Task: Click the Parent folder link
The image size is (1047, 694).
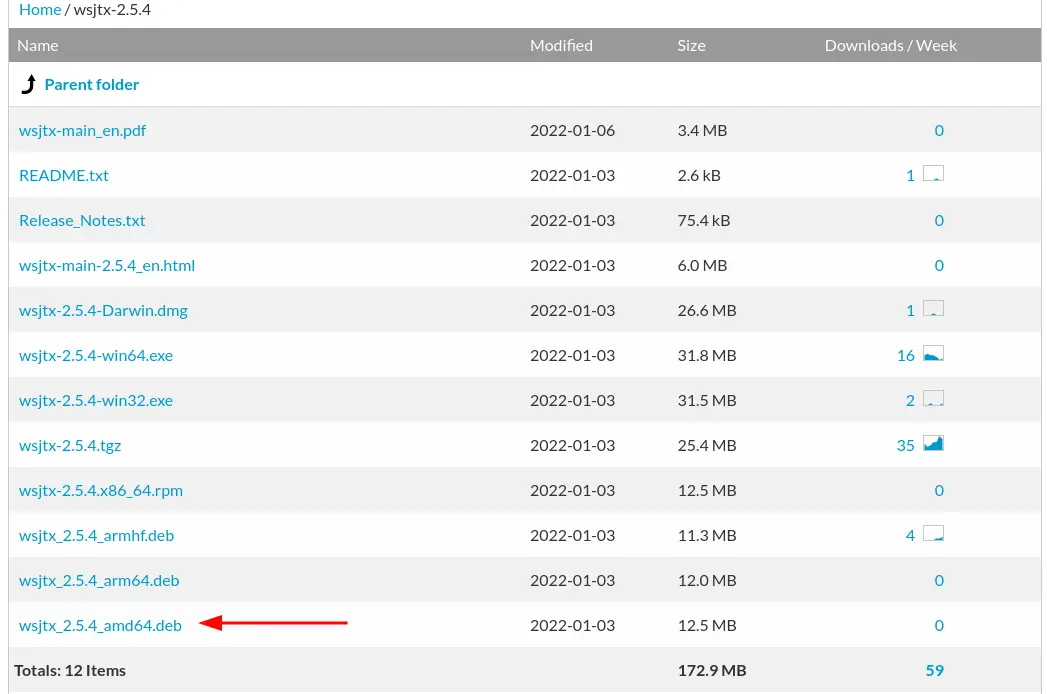Action: coord(91,85)
